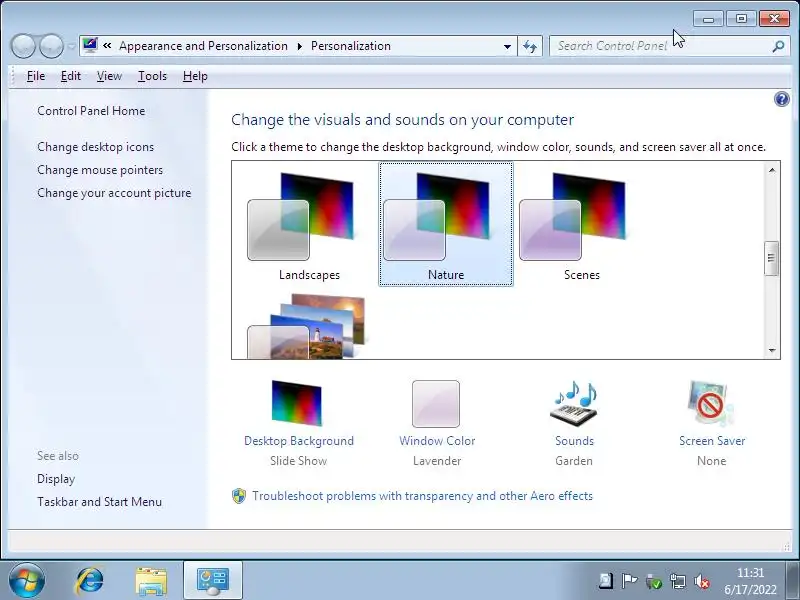Click the Sounds text link
This screenshot has height=600, width=800.
pos(574,441)
